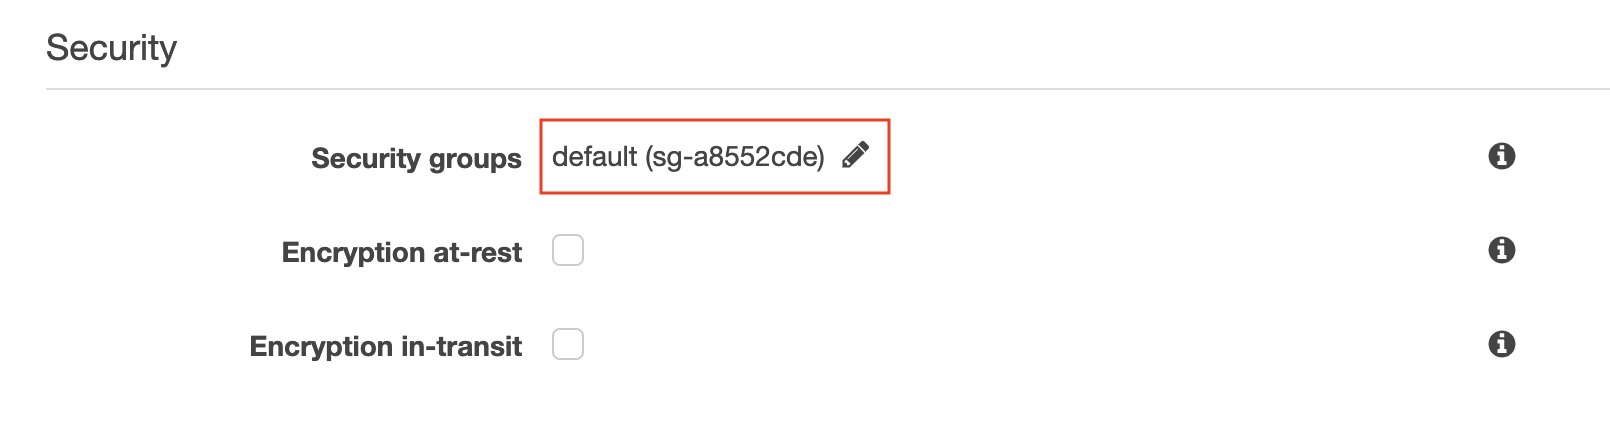Select the default (sg-a8552cde) security group text
The width and height of the screenshot is (1610, 432).
coord(688,157)
